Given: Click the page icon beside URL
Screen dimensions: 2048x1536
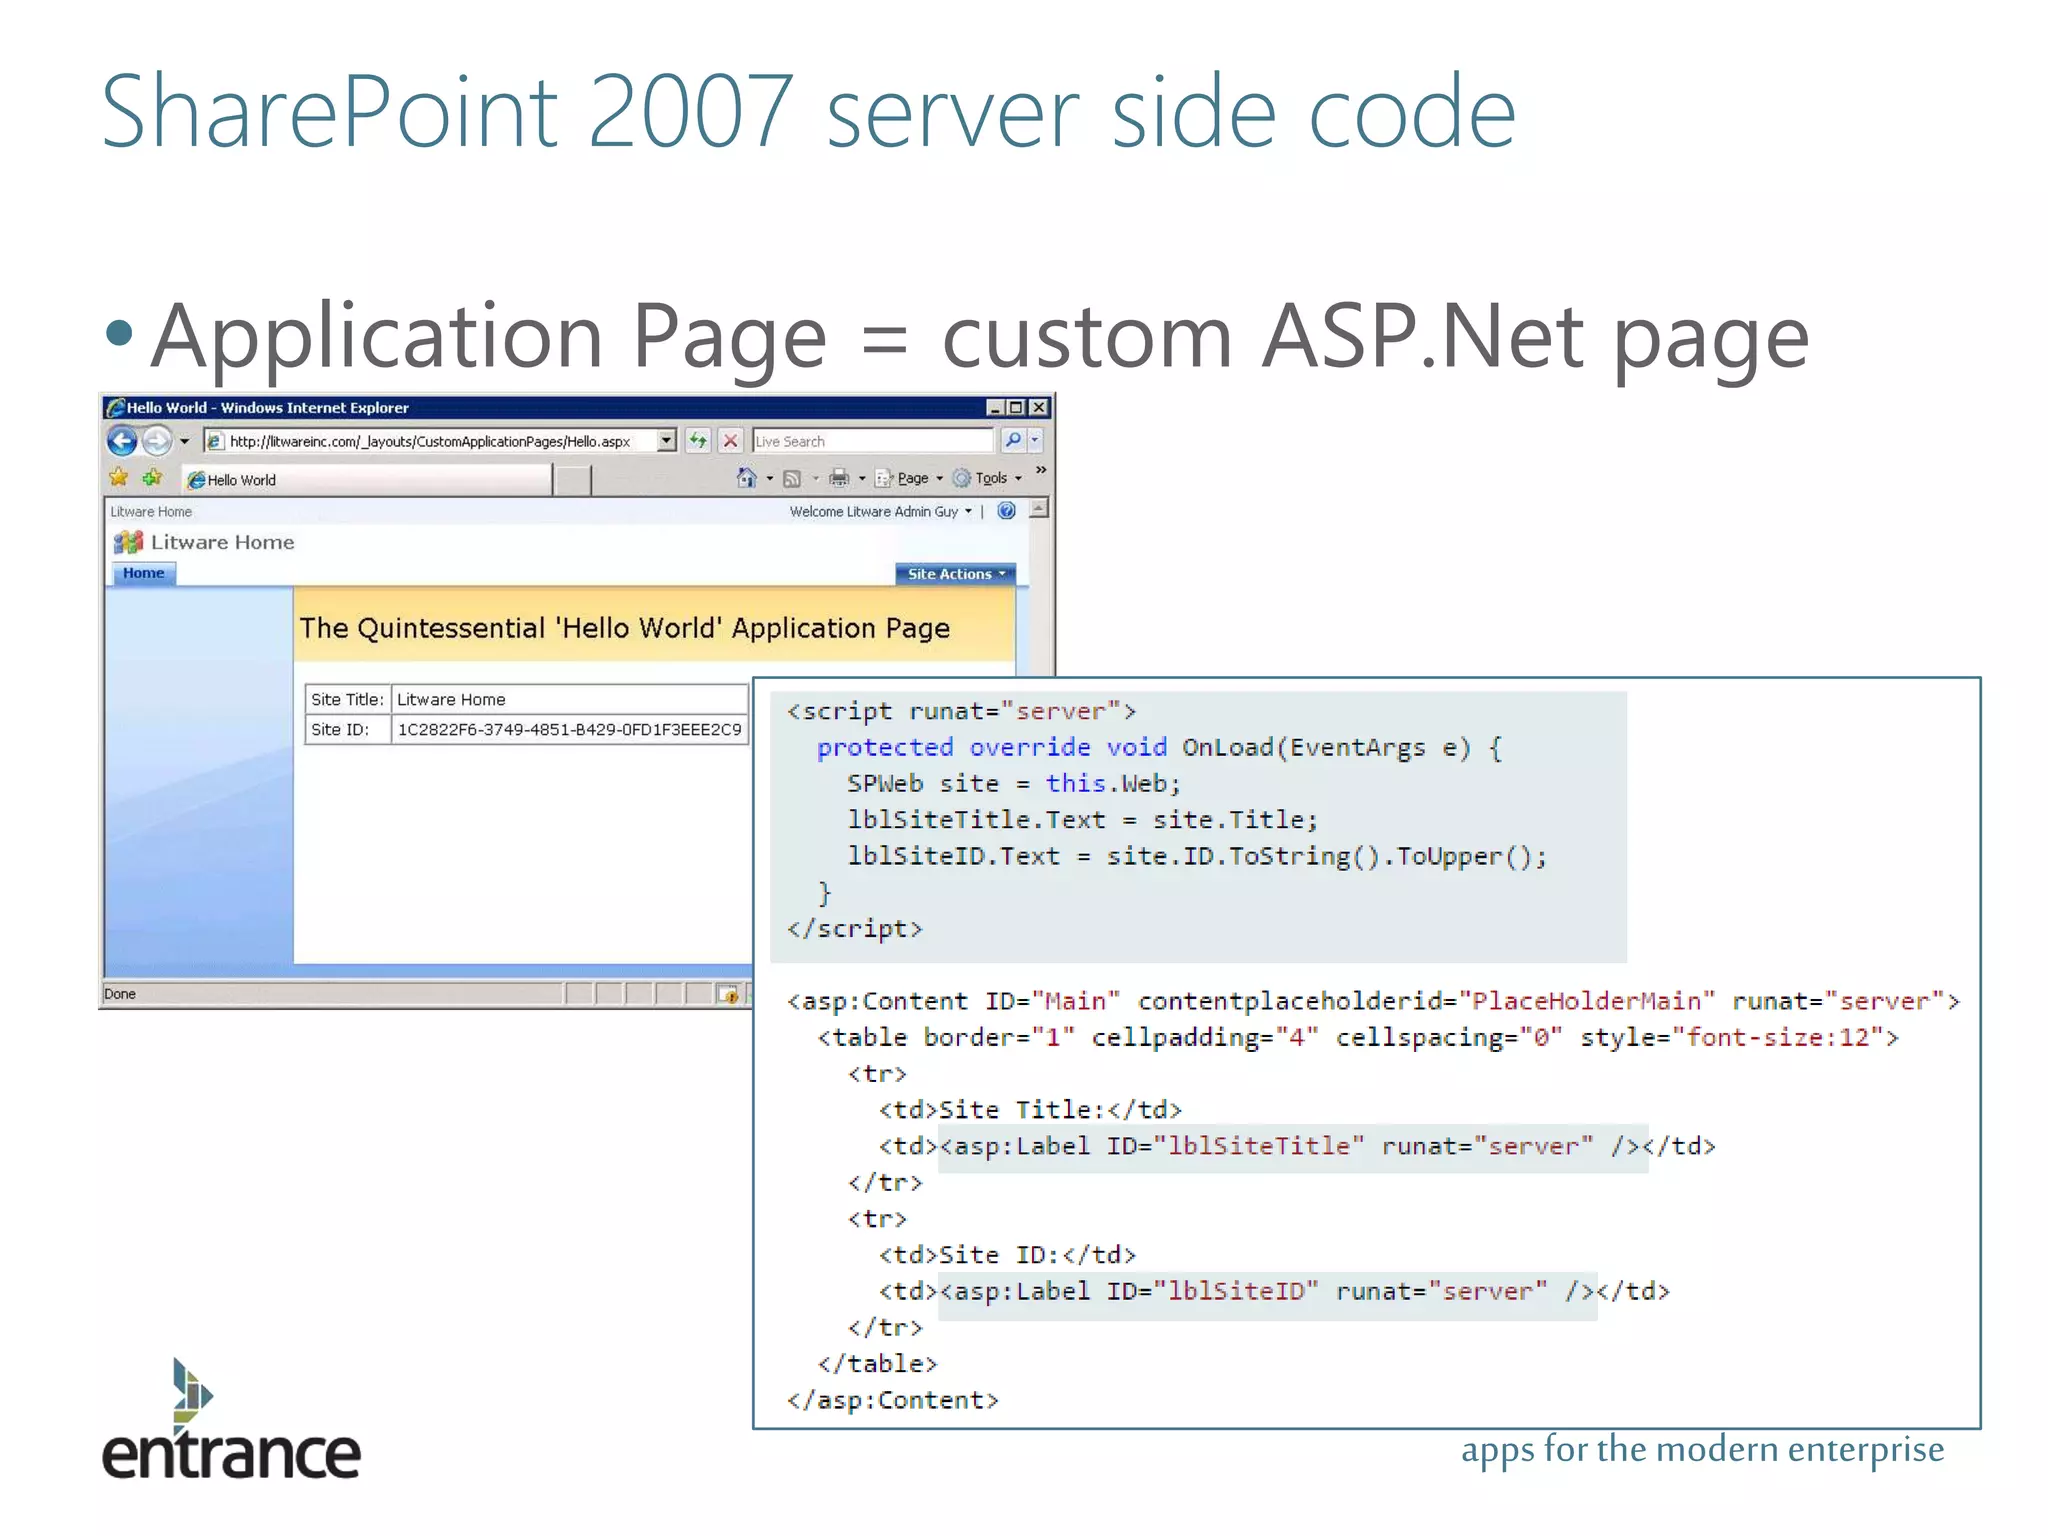Looking at the screenshot, I should pos(215,441).
